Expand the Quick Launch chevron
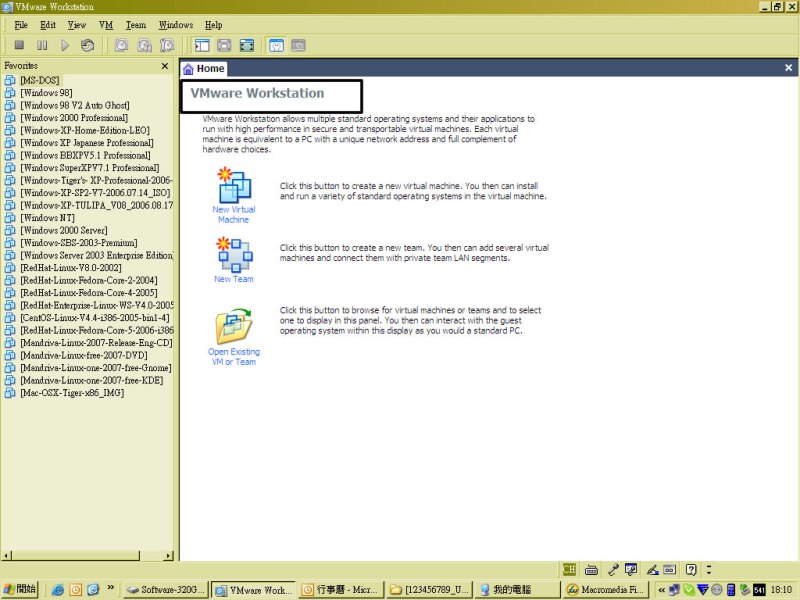The image size is (800, 600). point(110,587)
